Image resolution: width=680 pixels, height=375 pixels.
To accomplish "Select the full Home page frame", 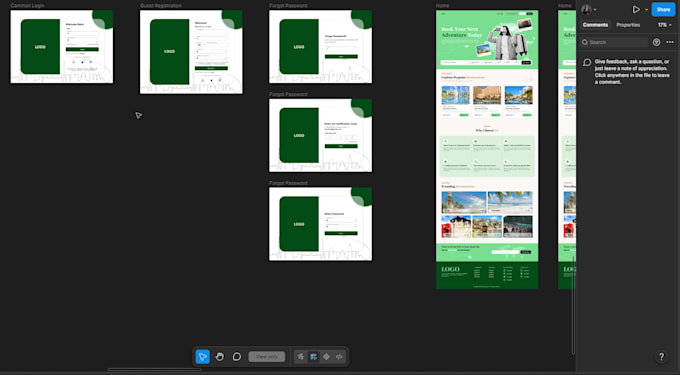I will click(487, 150).
